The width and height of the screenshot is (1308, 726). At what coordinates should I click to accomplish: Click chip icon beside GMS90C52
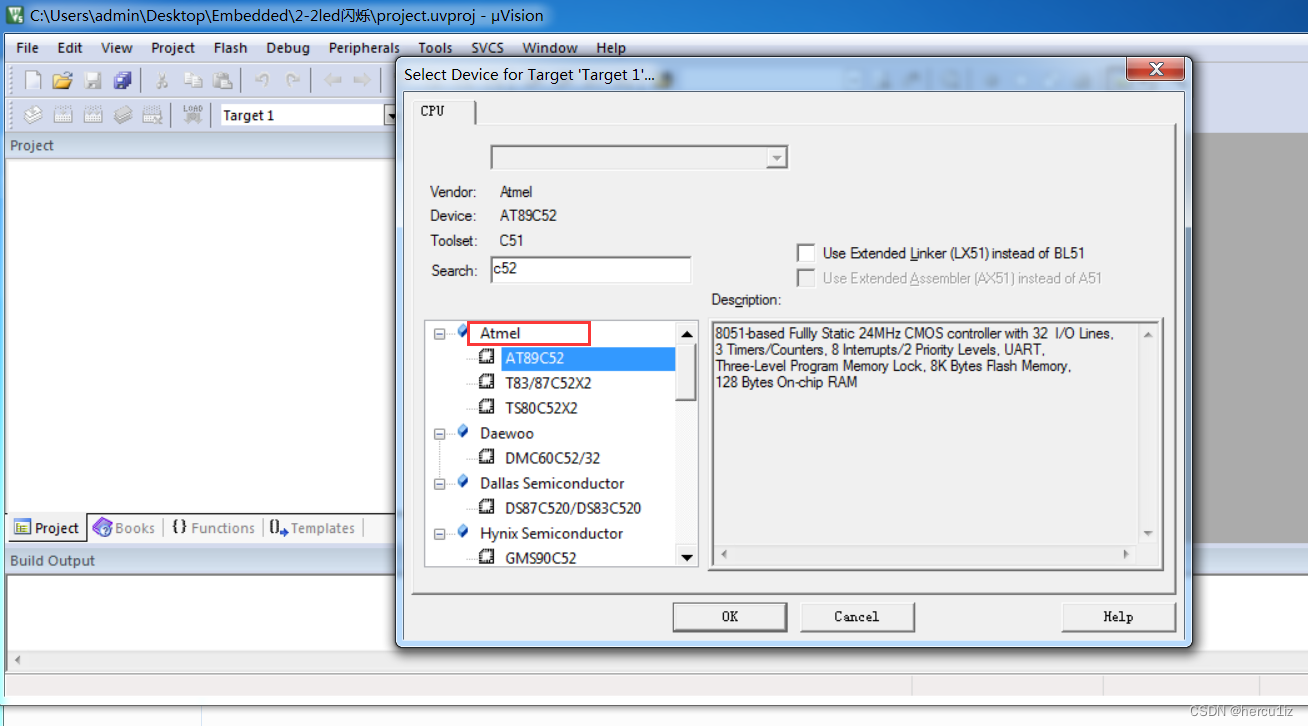[487, 557]
